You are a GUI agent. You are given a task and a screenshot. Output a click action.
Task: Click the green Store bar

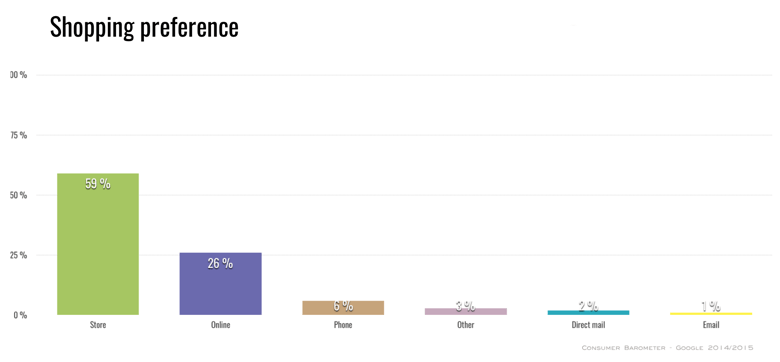click(98, 244)
